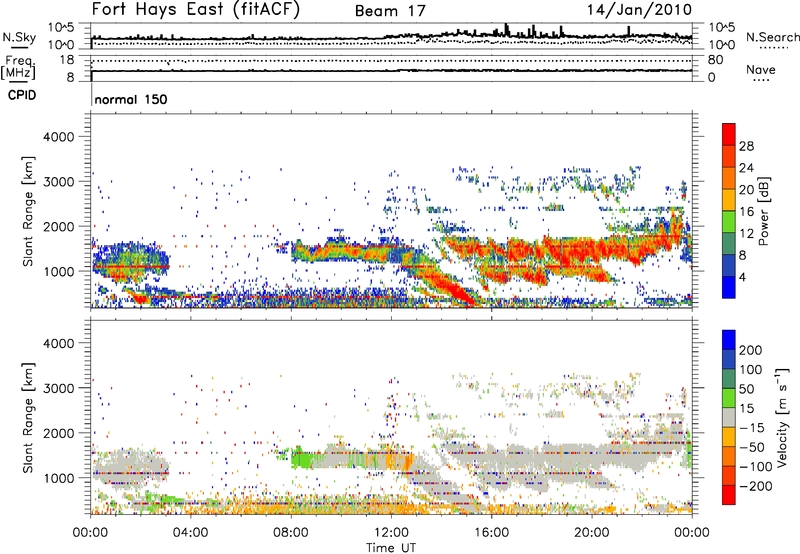Click the 'Slant Range [km]' label of the velocity panel
Image resolution: width=800 pixels, height=554 pixels.
[x=28, y=418]
